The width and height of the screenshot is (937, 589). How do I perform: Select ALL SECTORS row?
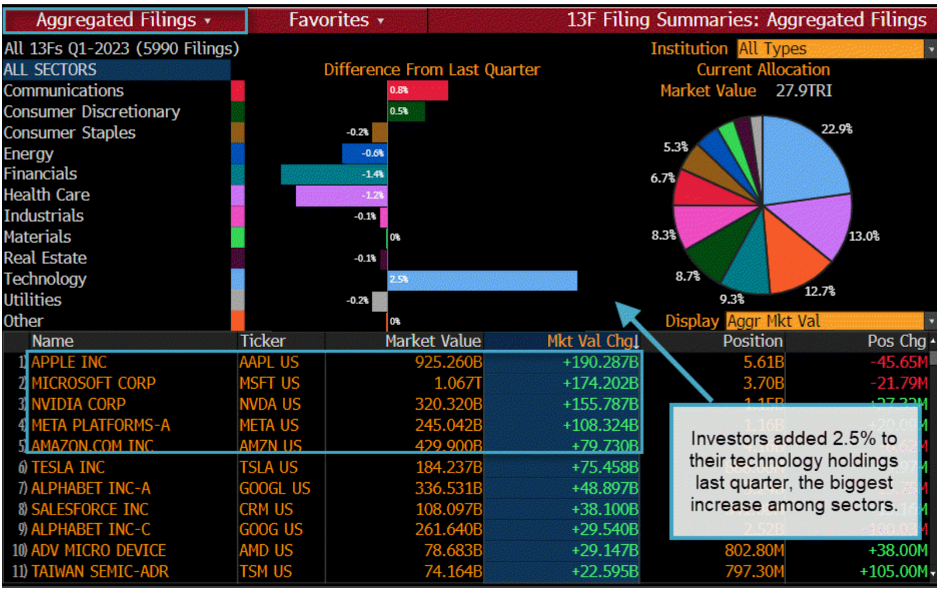click(x=117, y=69)
